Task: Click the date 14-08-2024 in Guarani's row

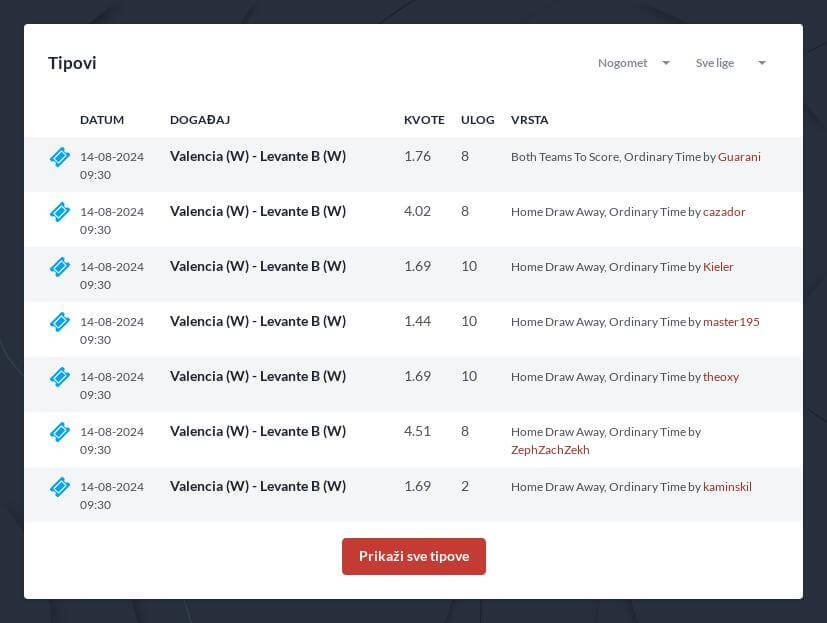Action: [112, 157]
